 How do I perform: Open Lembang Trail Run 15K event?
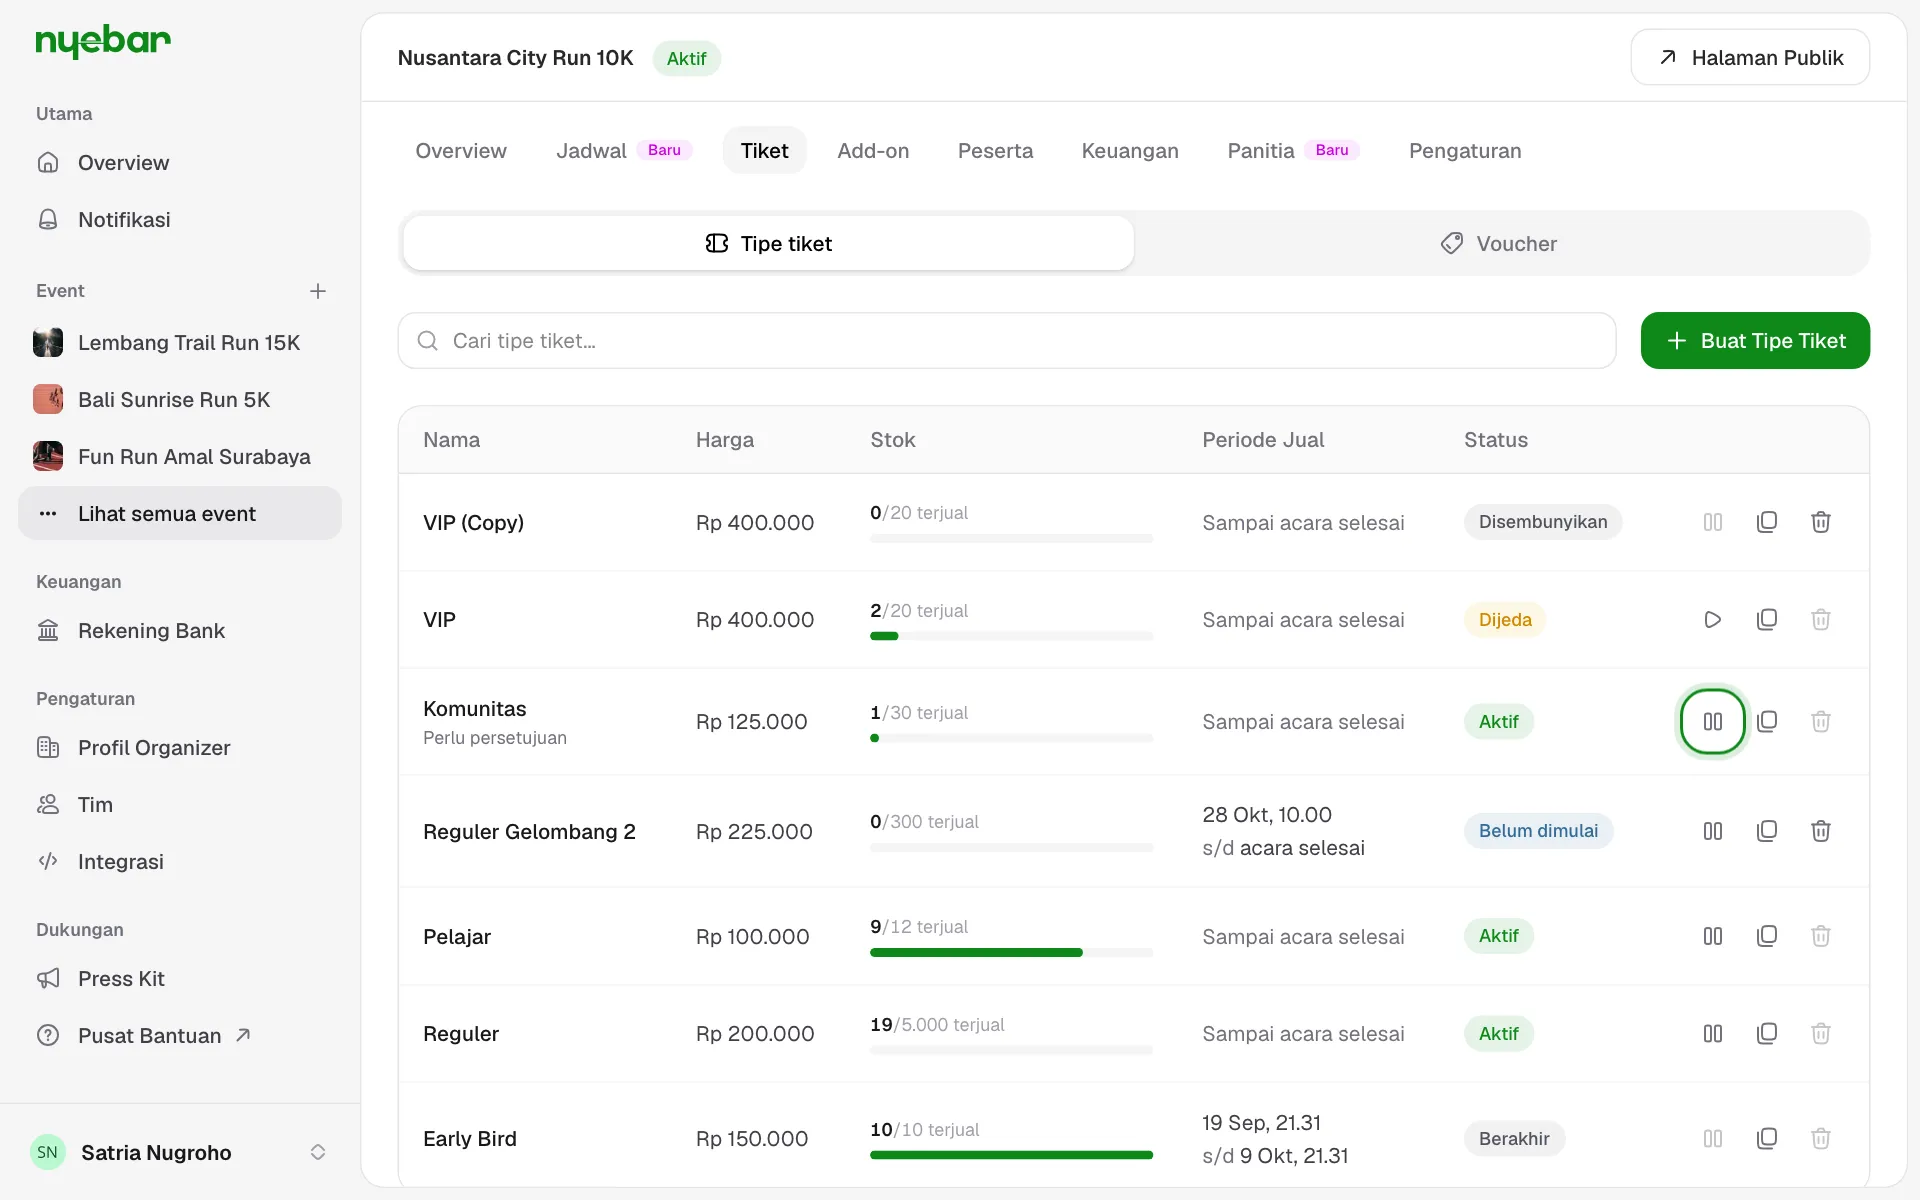coord(180,343)
